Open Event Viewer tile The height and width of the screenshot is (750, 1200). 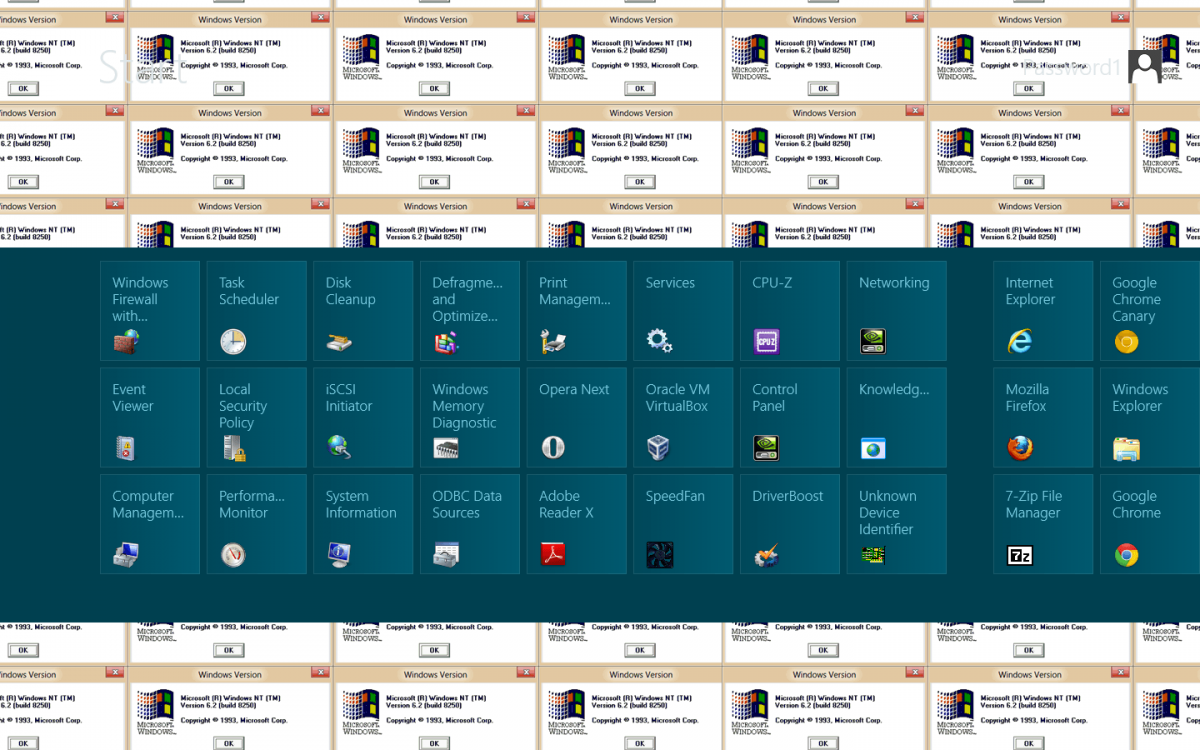(x=150, y=418)
